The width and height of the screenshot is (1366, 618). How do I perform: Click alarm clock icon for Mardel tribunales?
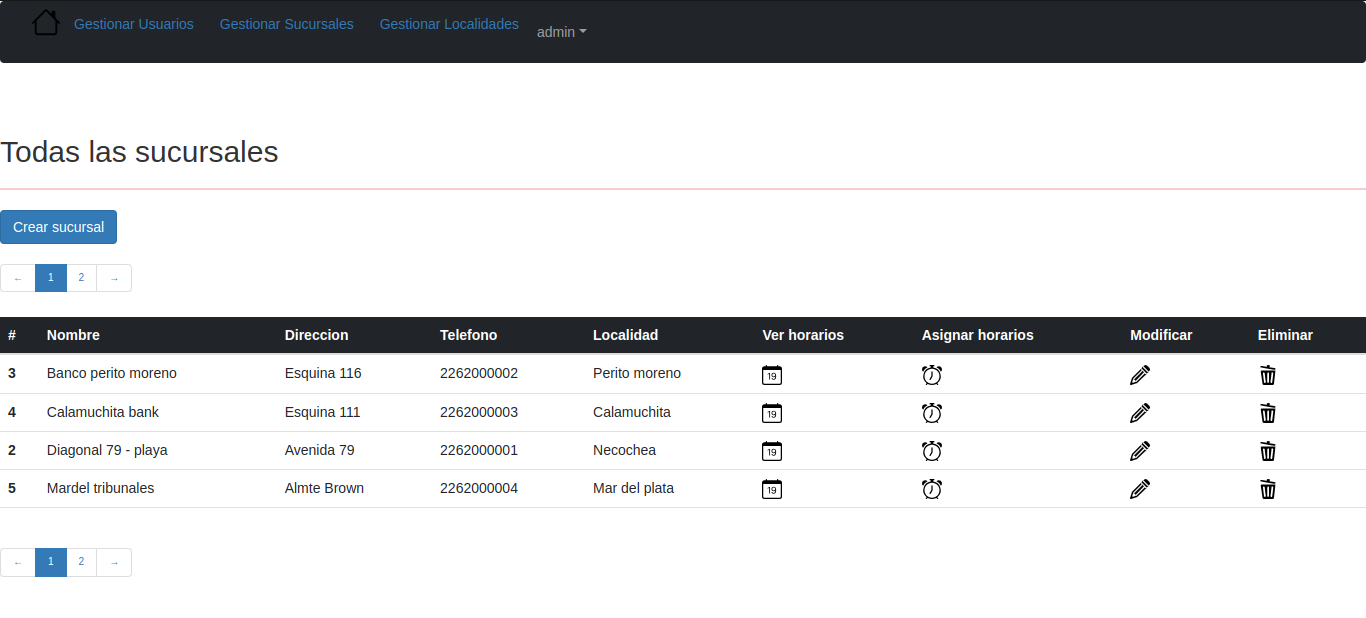pos(931,489)
